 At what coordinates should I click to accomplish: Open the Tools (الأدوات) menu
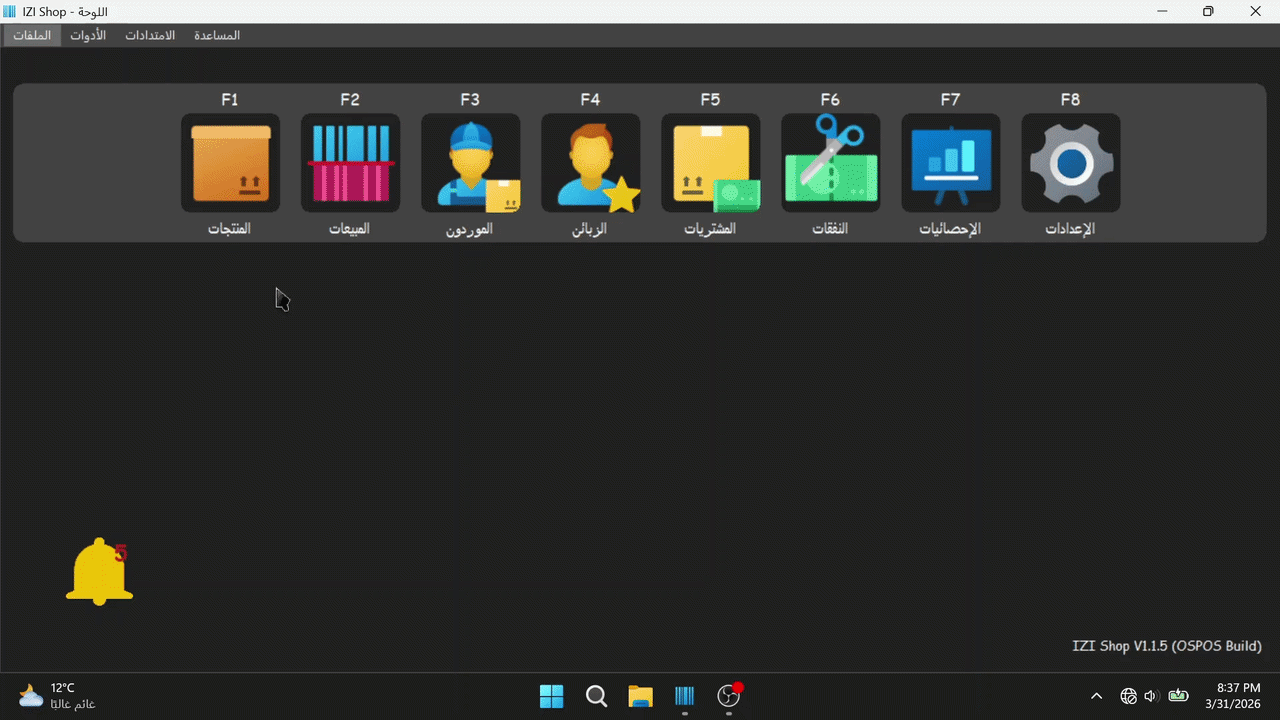(x=88, y=35)
